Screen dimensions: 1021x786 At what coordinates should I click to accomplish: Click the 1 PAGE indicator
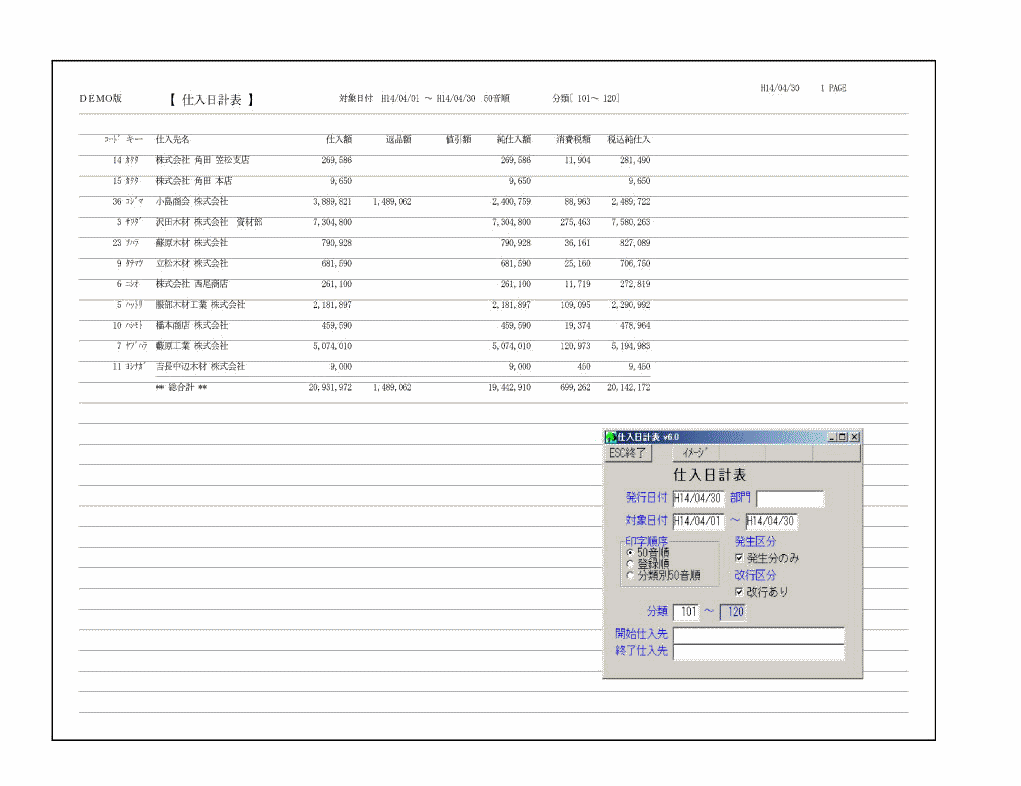[833, 88]
